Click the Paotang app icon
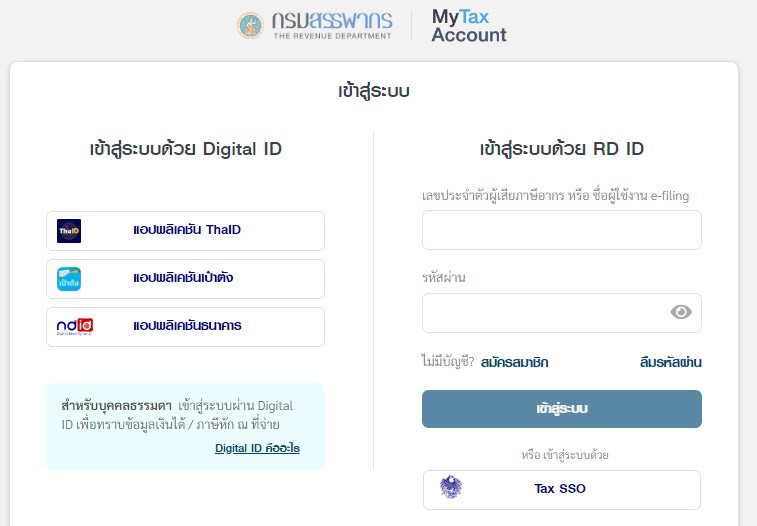 pos(69,279)
